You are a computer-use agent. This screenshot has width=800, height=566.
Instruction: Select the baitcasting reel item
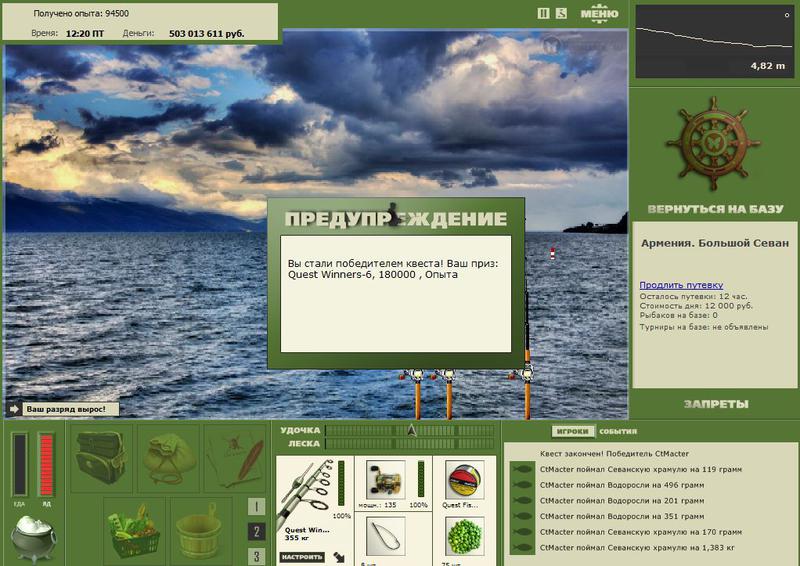click(386, 479)
